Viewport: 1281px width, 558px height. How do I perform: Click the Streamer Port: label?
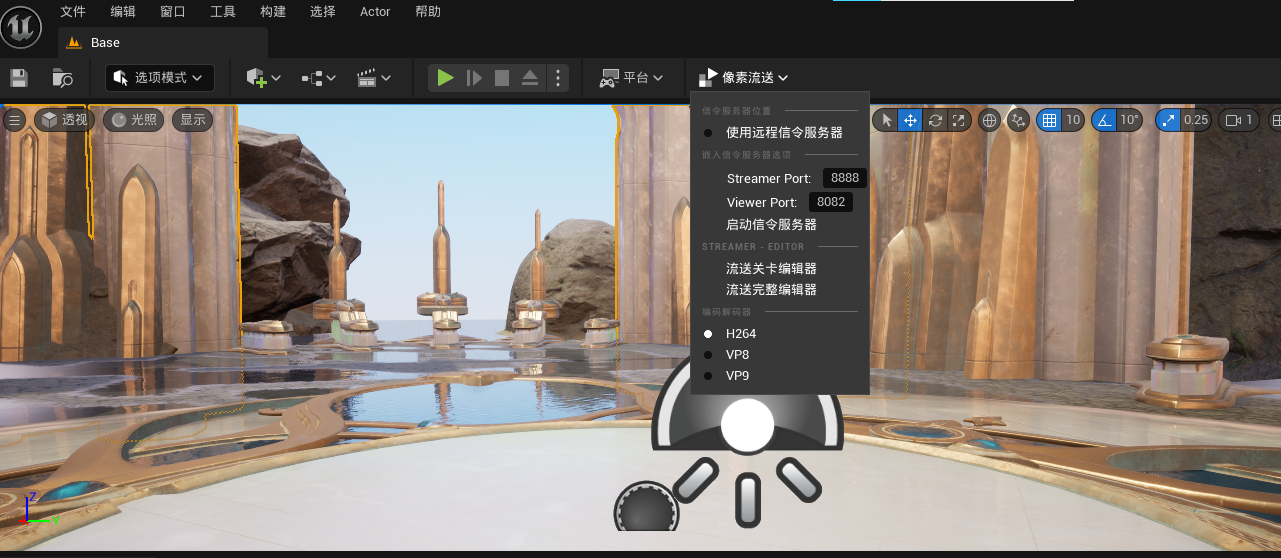pyautogui.click(x=769, y=178)
